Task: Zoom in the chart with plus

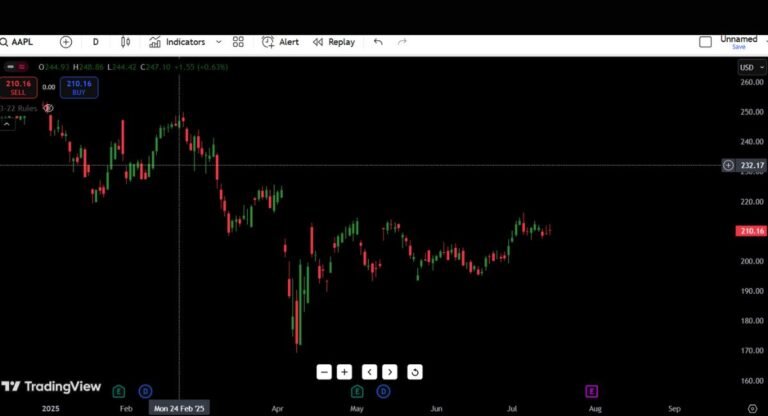Action: pyautogui.click(x=344, y=372)
